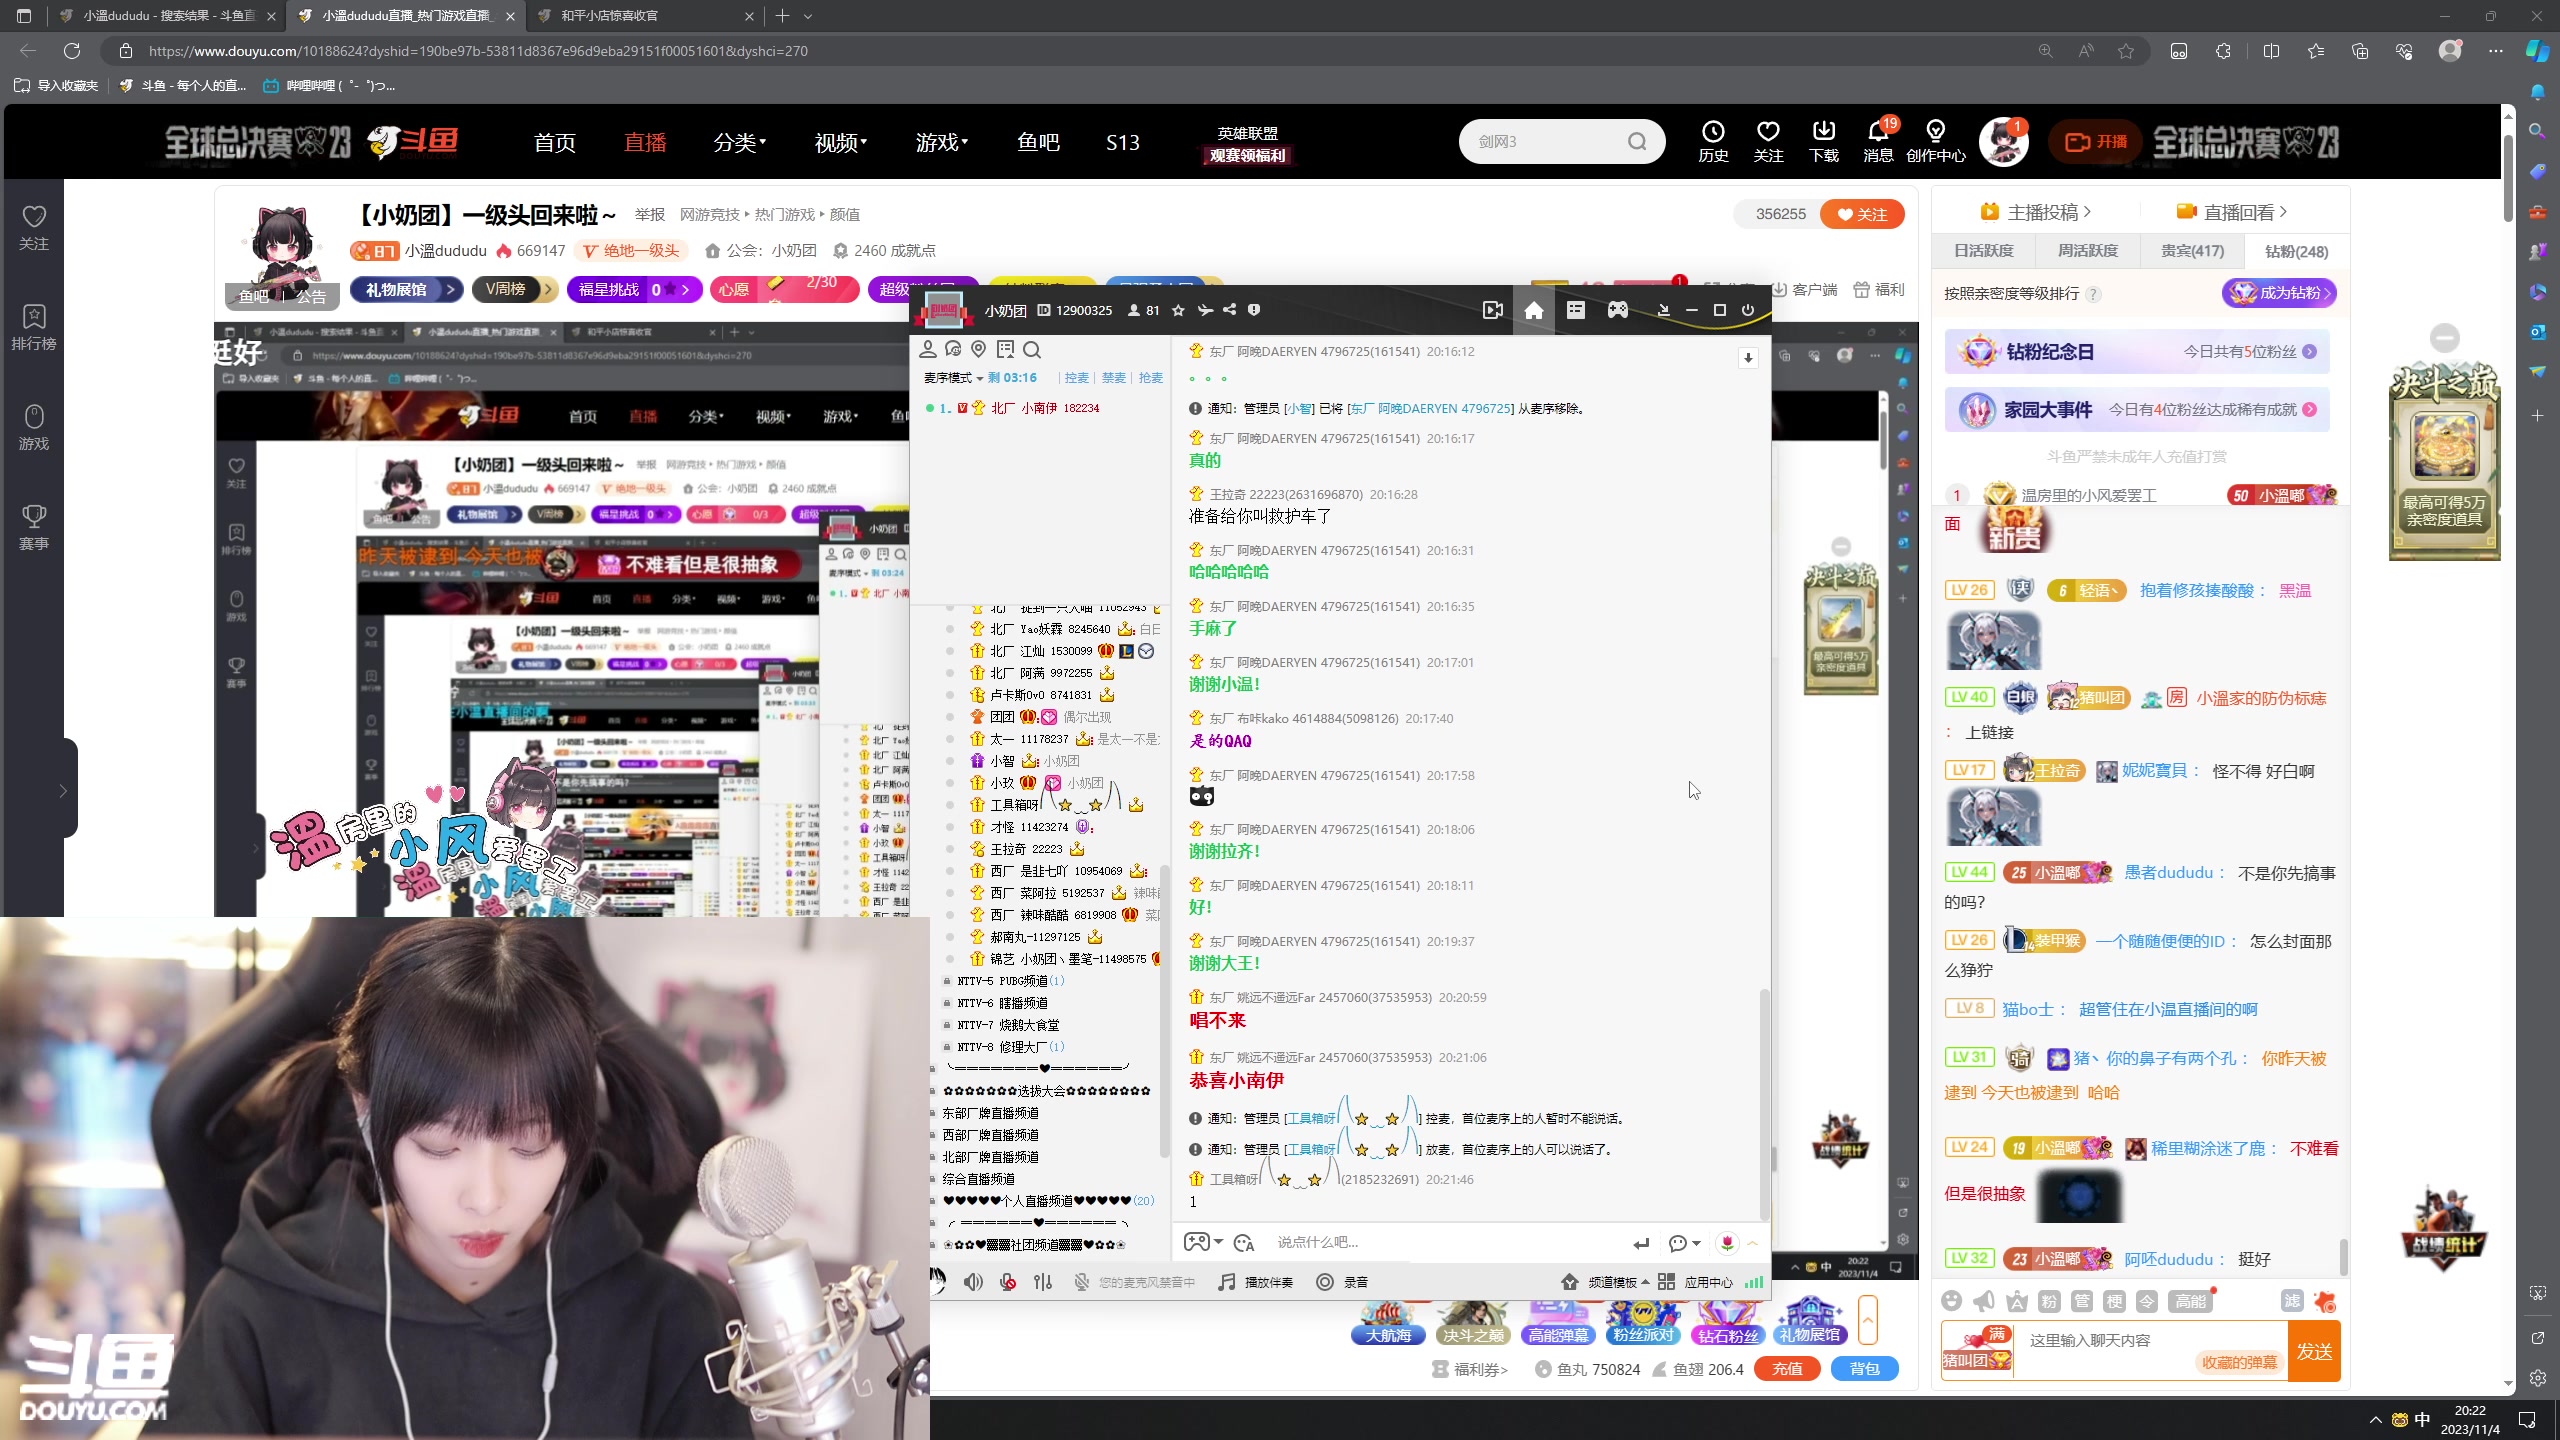Viewport: 2560px width, 1440px height.
Task: Switch to 周活跃度 tab
Action: tap(2088, 251)
